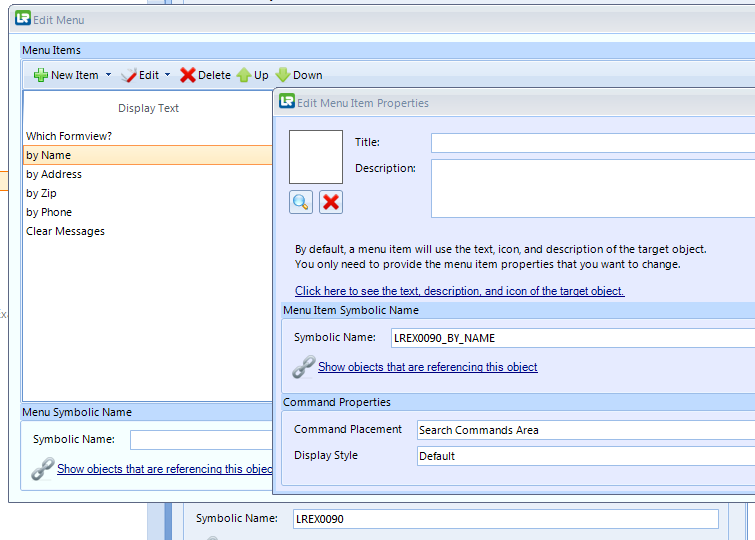755x540 pixels.
Task: Click the magnifier browse icon button
Action: (301, 202)
